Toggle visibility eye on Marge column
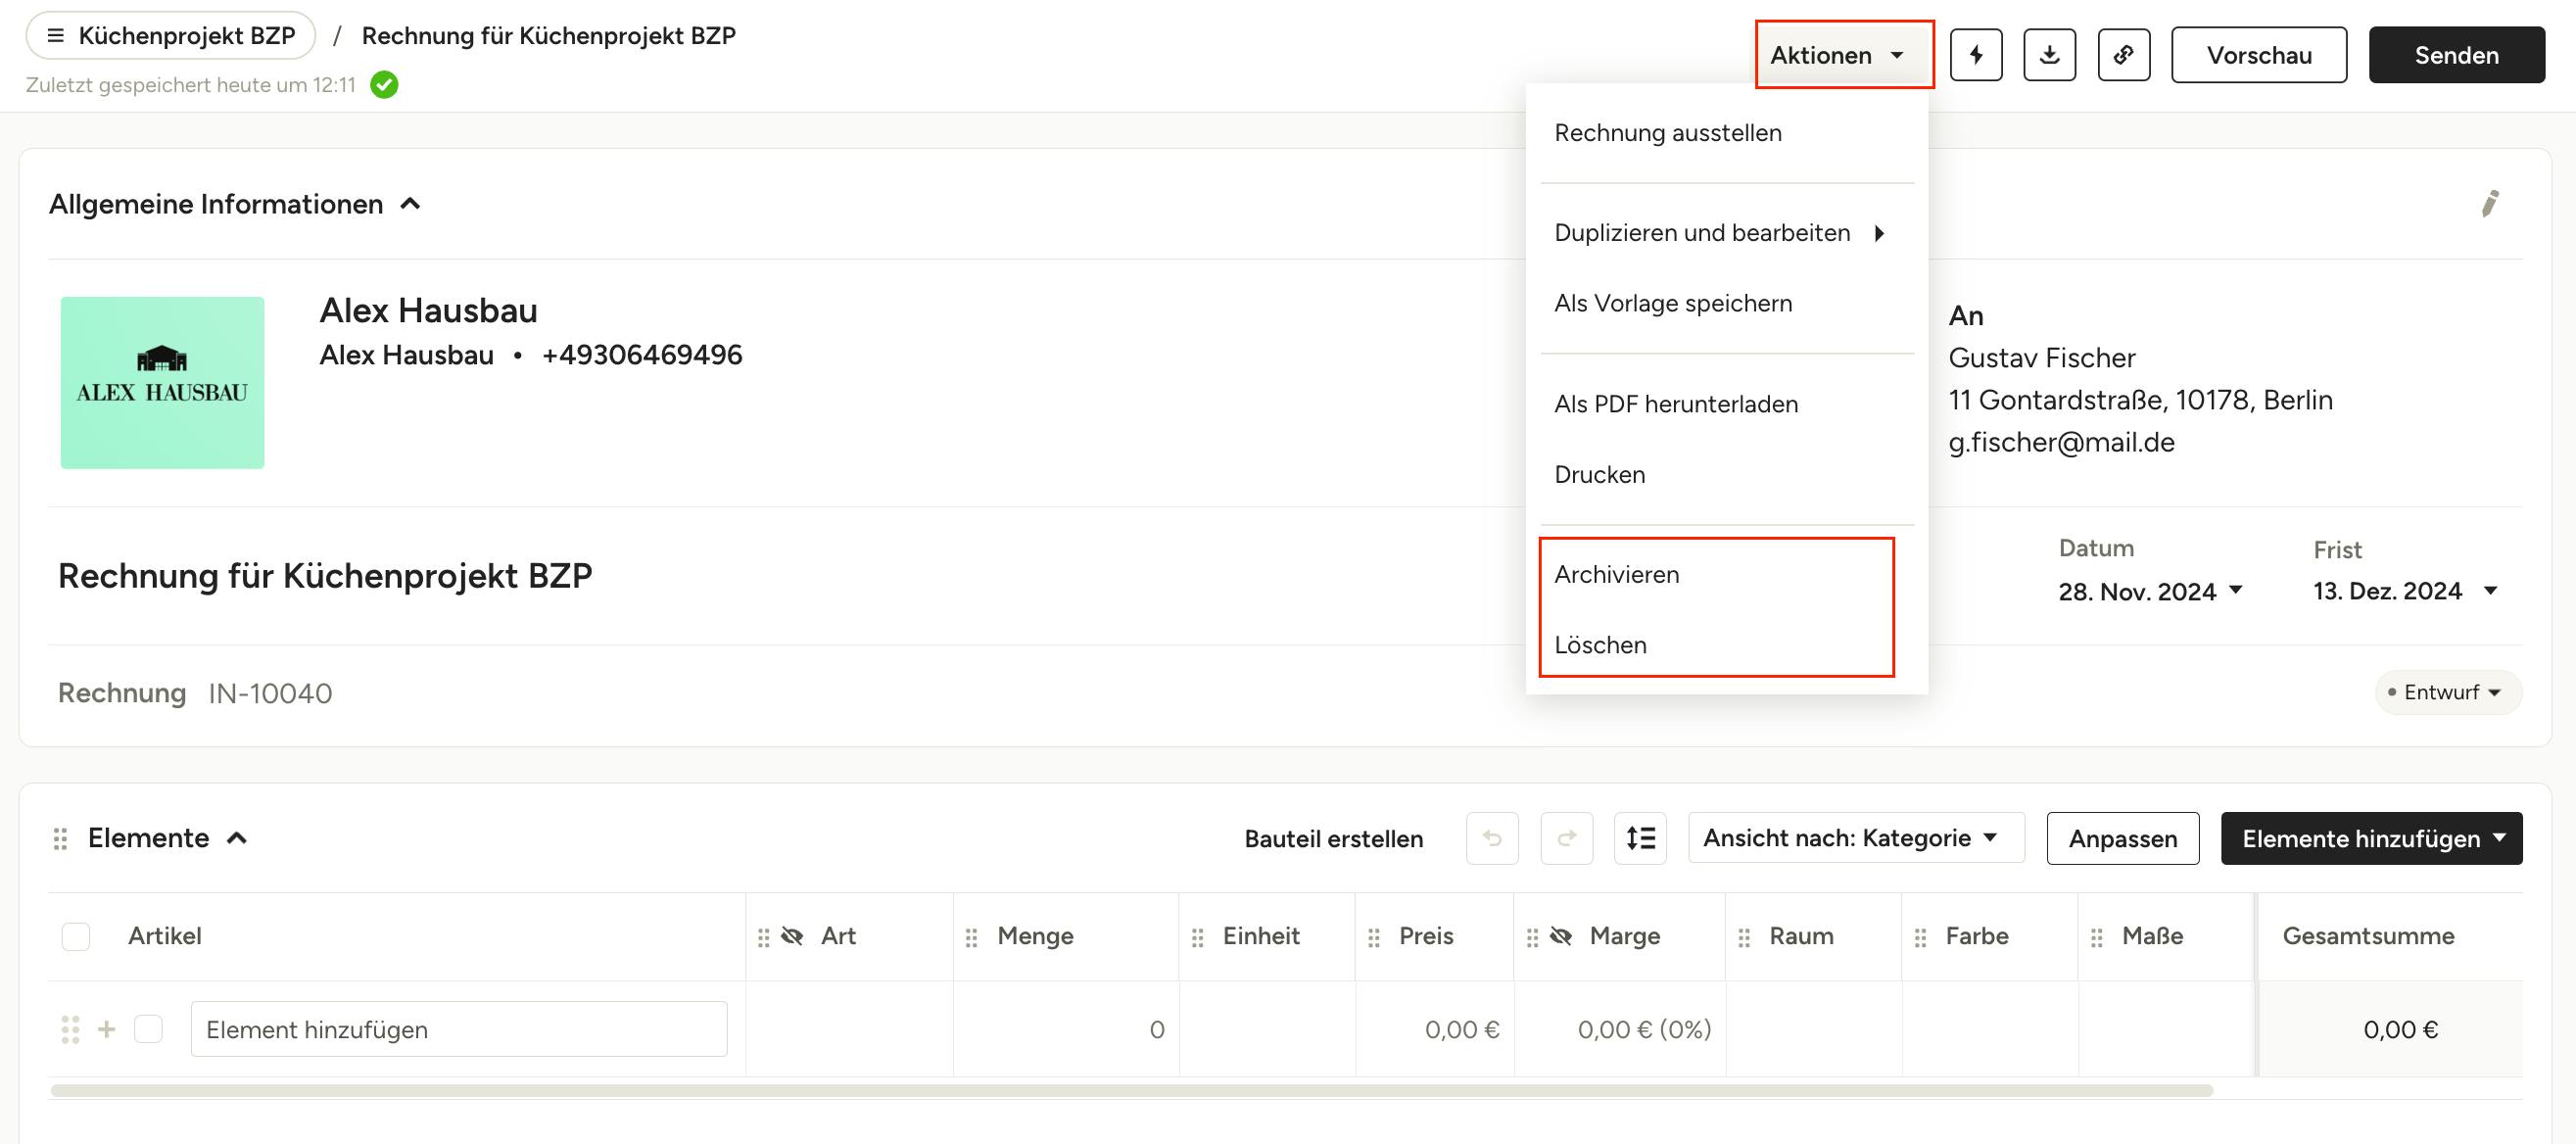Image resolution: width=2576 pixels, height=1144 pixels. (1560, 936)
